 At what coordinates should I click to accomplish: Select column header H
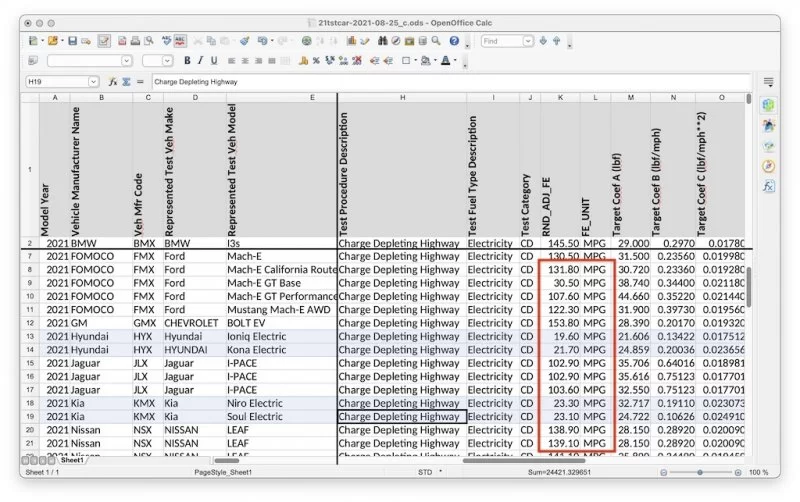(x=401, y=97)
